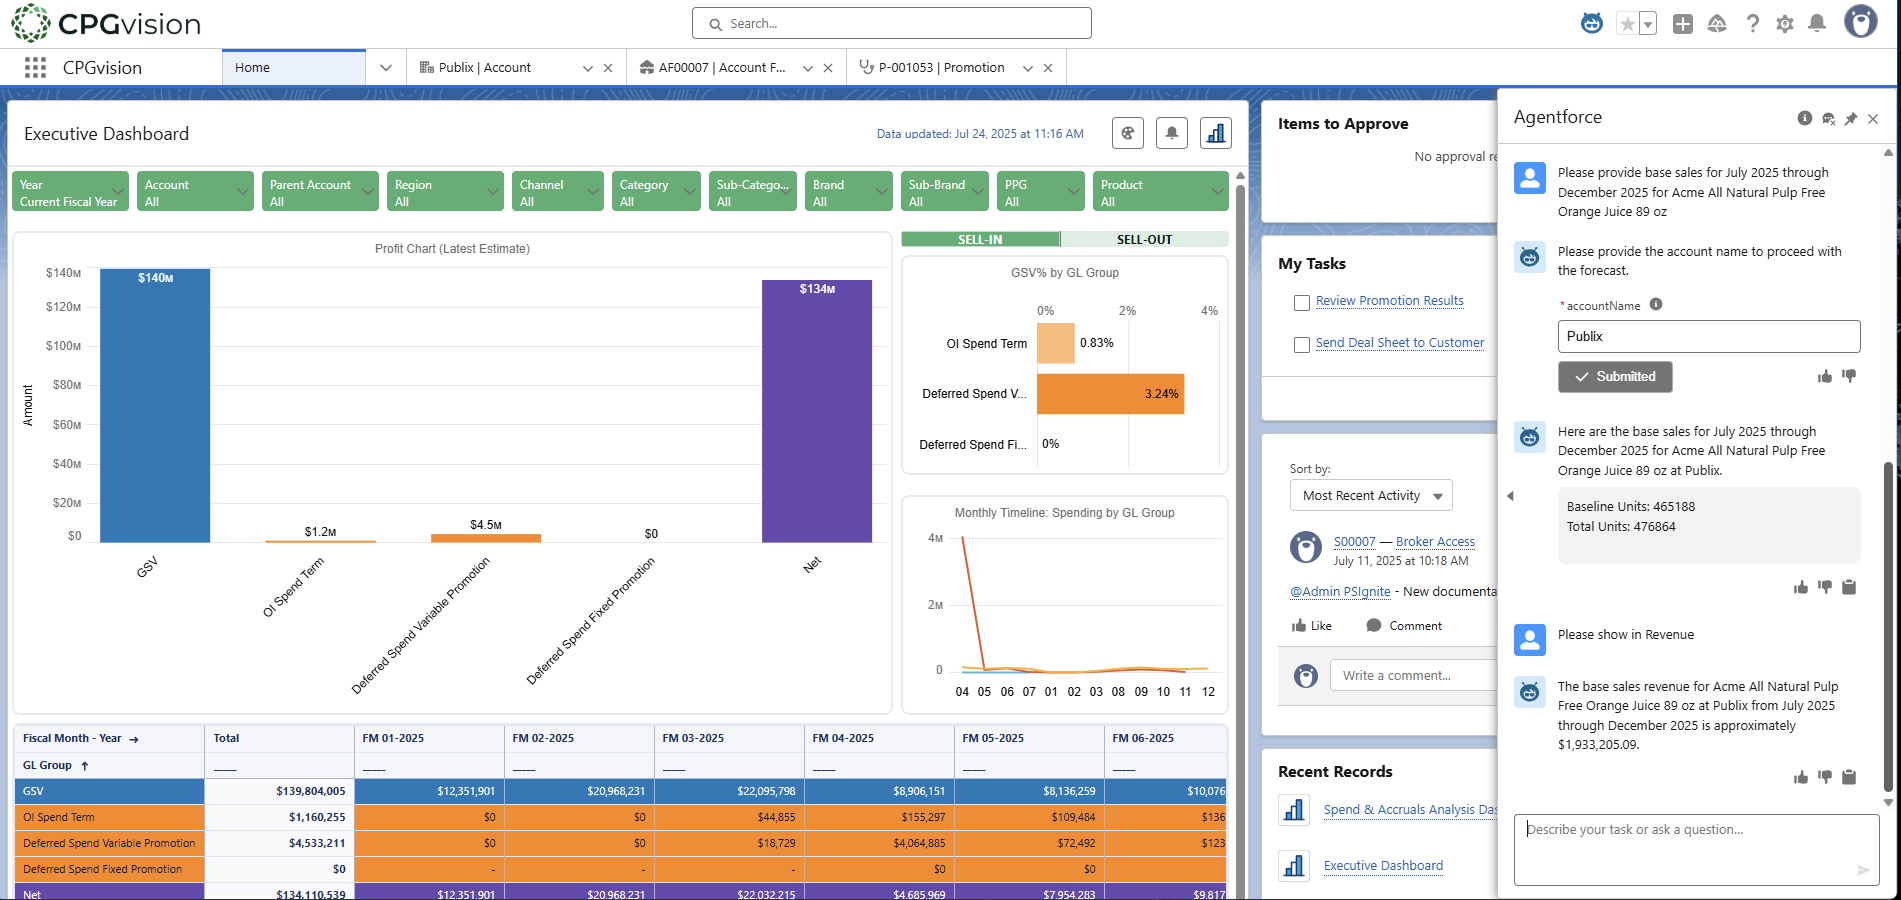Check the Send Deal Sheet to Customer task
The width and height of the screenshot is (1901, 900).
click(1302, 344)
